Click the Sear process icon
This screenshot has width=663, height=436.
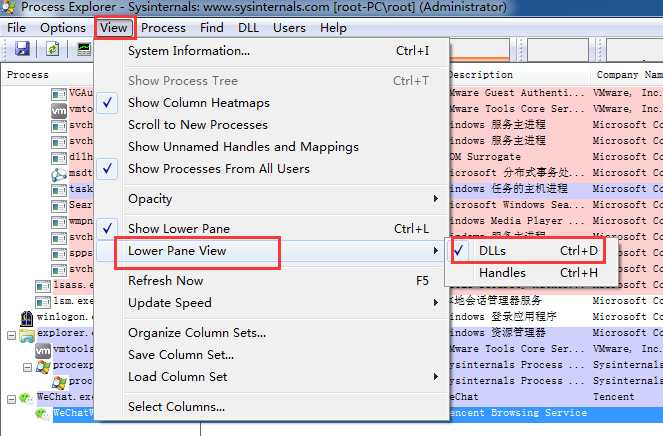[59, 206]
